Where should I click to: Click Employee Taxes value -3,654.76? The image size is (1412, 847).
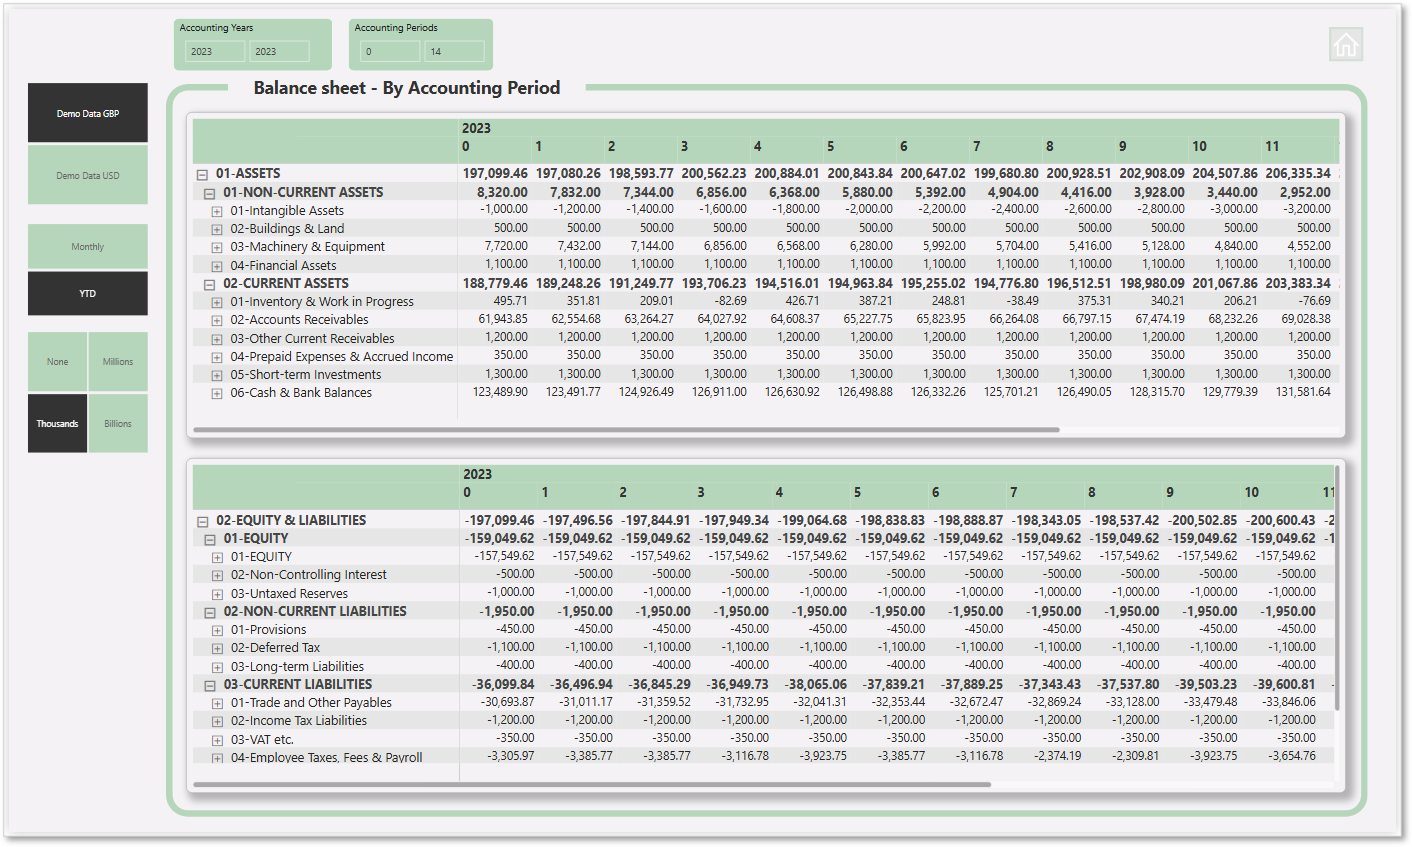[x=1293, y=756]
